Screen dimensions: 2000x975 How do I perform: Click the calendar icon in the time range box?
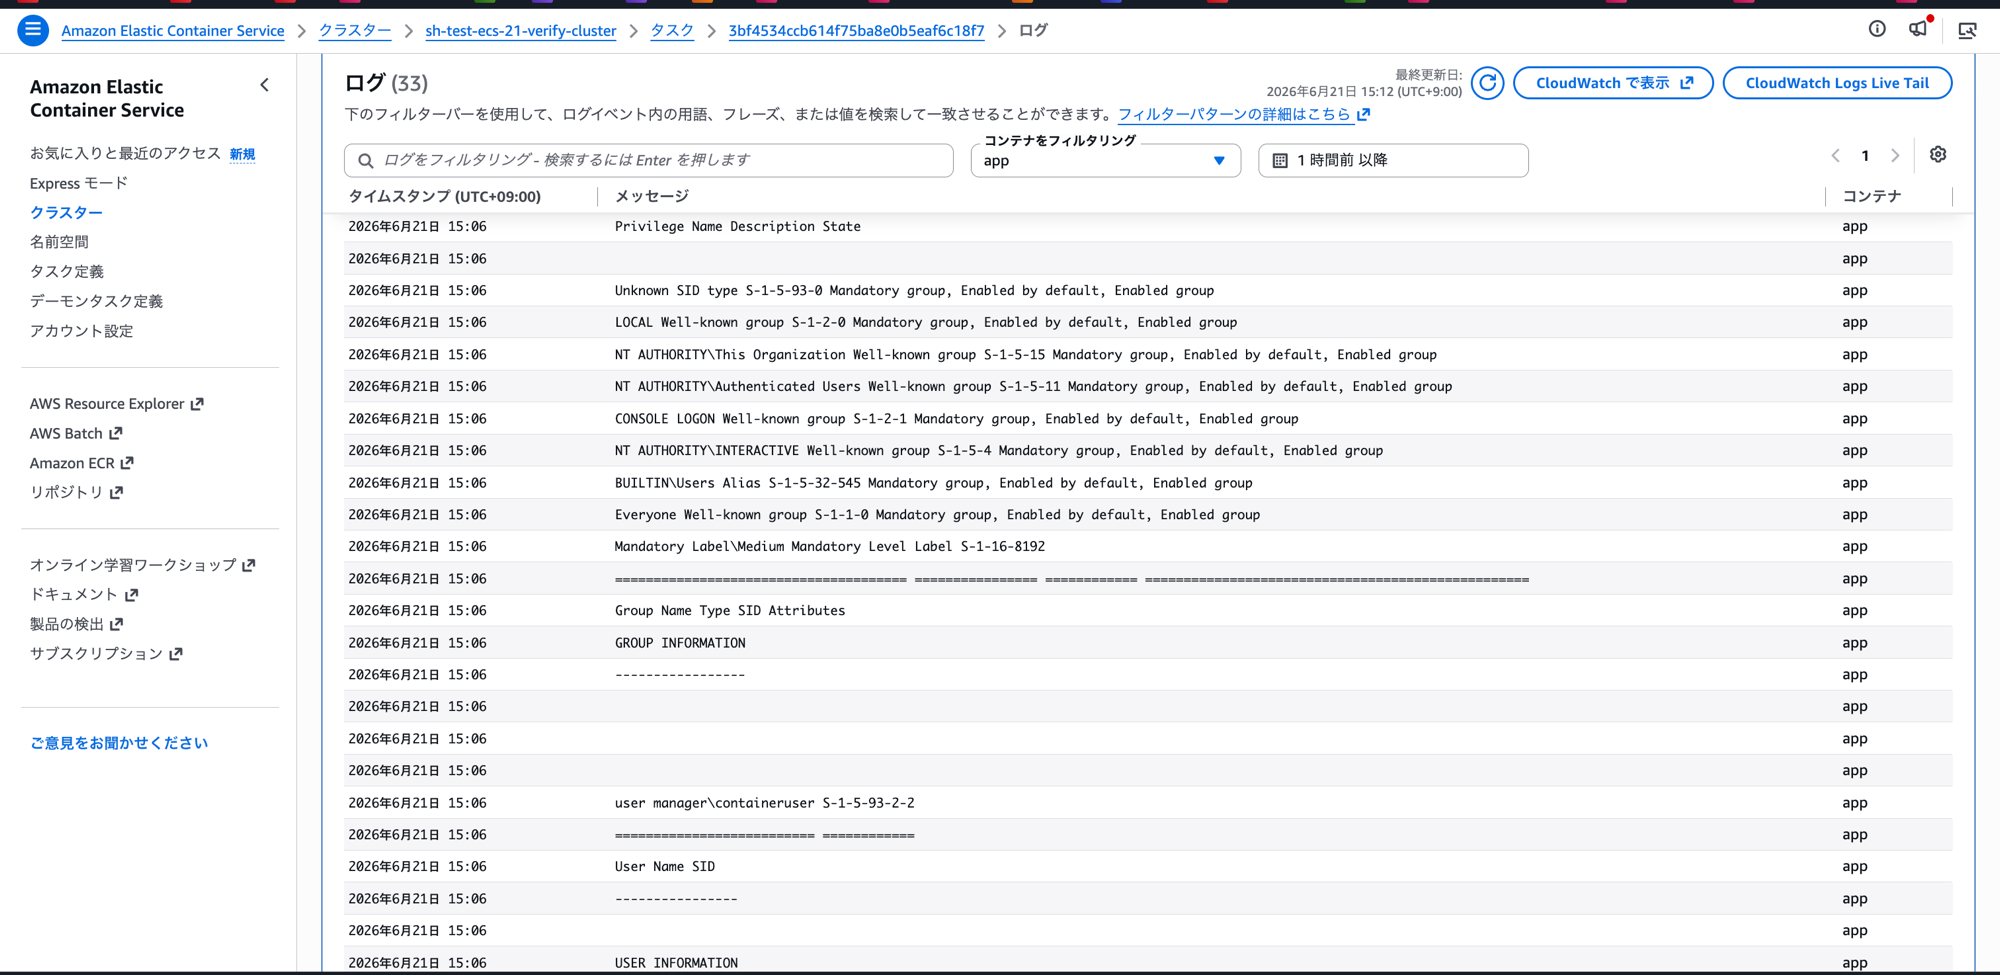1280,160
